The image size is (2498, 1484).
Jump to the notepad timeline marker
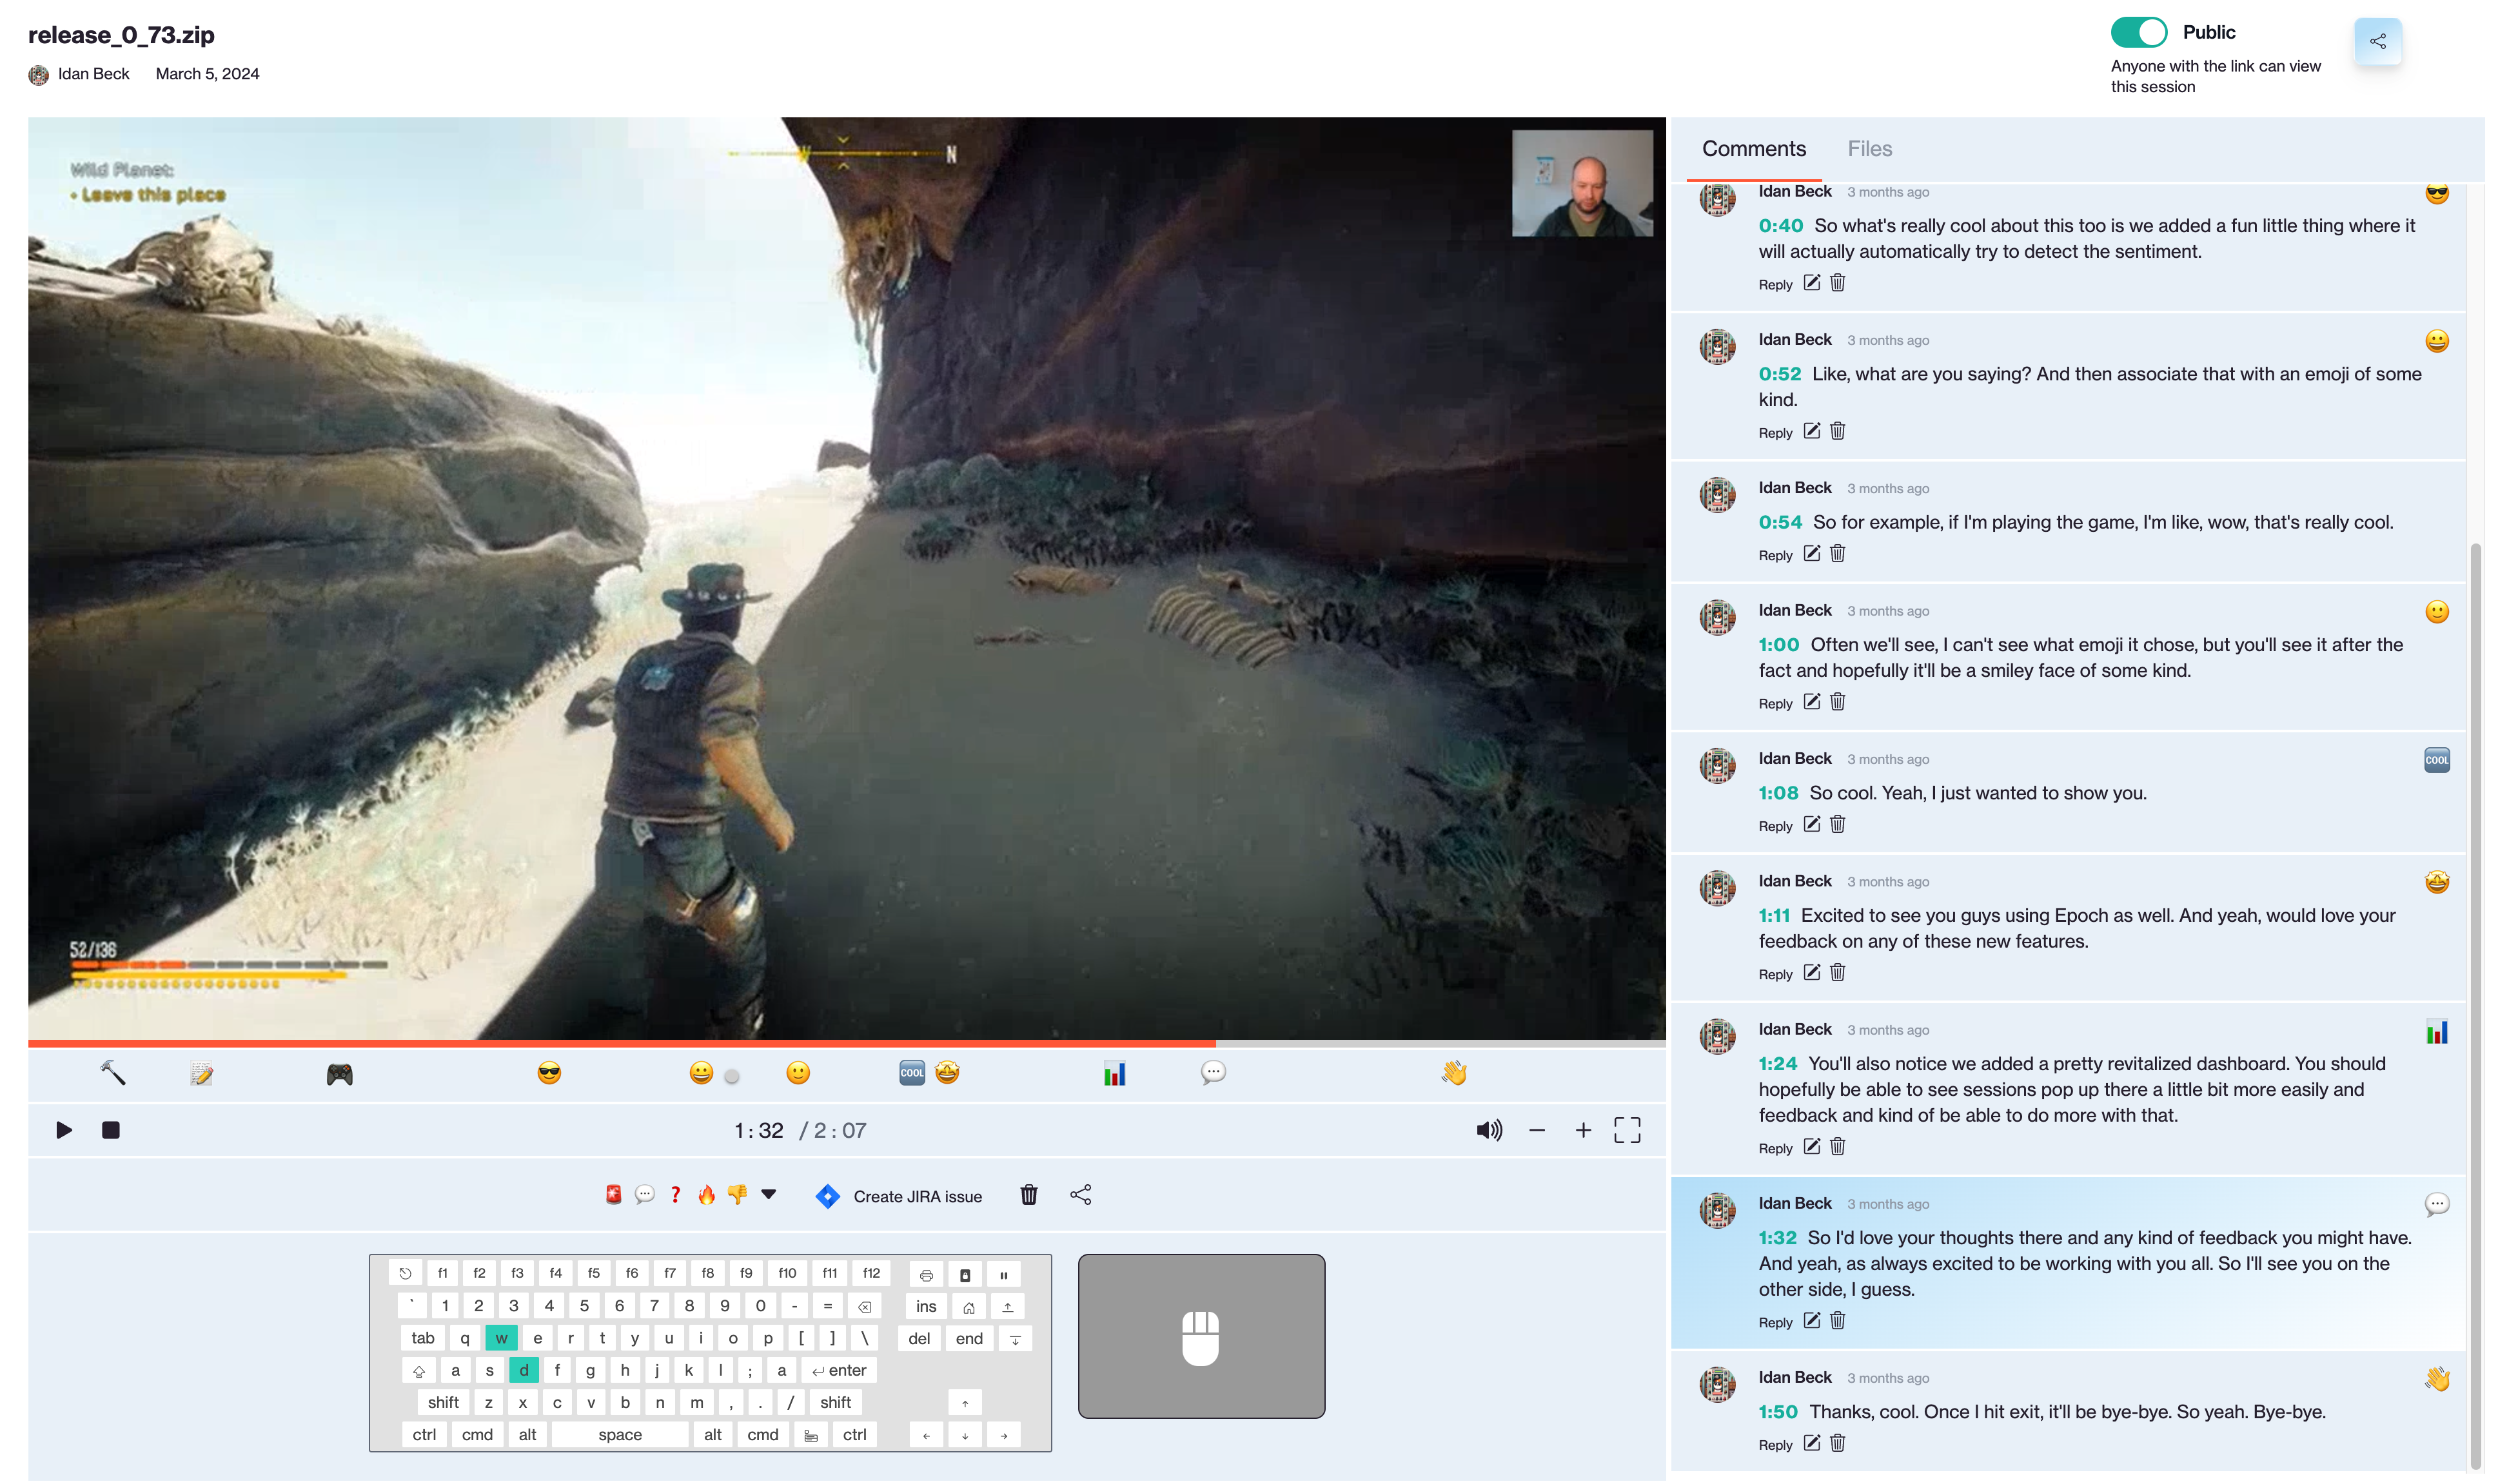point(201,1073)
